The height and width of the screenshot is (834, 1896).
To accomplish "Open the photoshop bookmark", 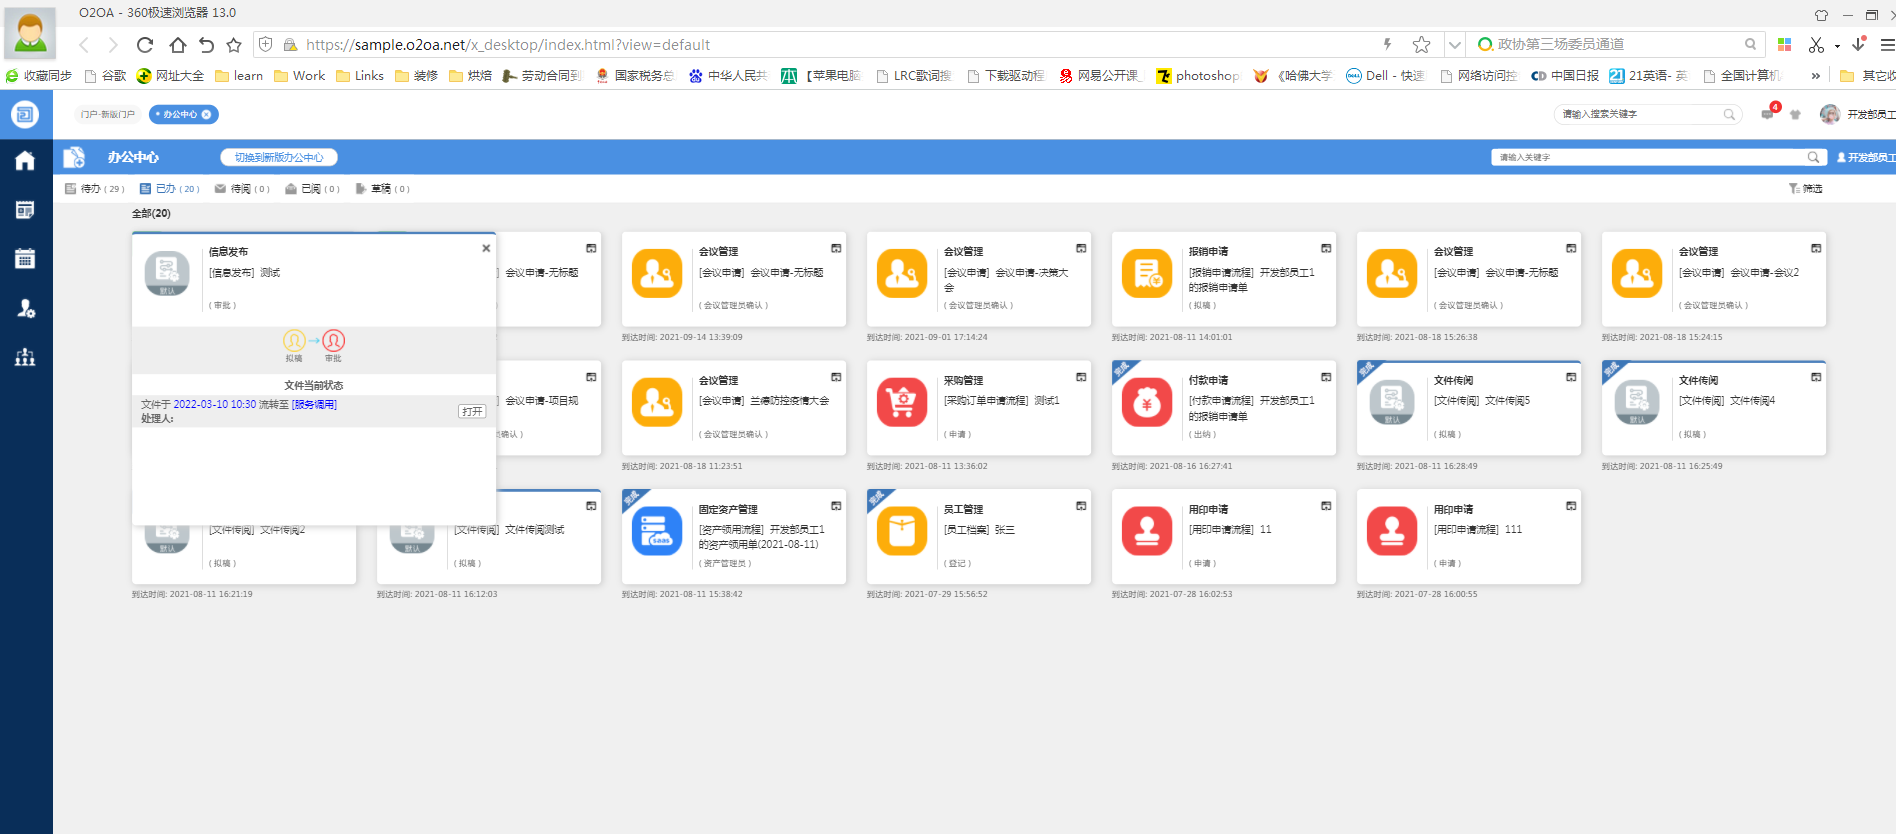I will pos(1198,76).
